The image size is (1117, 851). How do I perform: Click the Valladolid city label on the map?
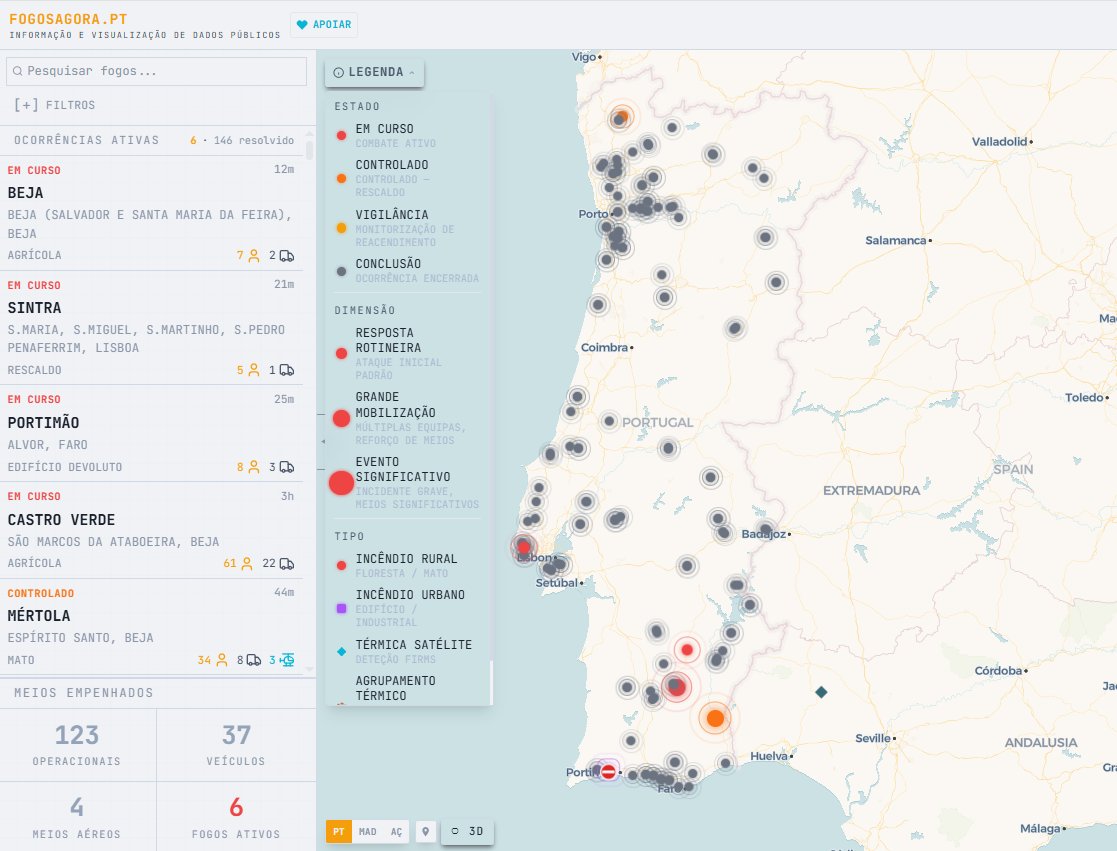(999, 142)
